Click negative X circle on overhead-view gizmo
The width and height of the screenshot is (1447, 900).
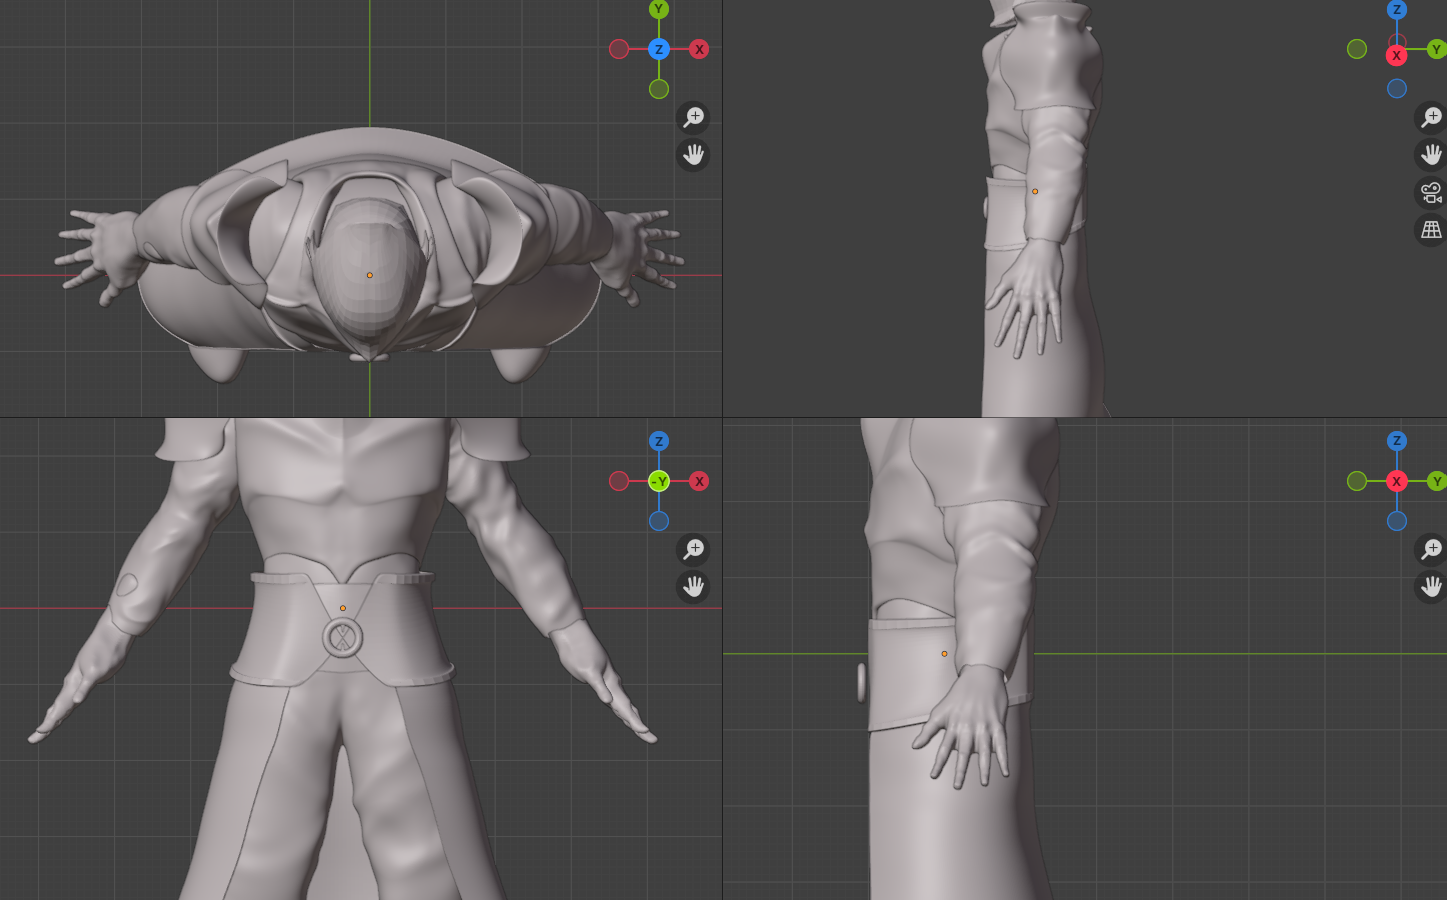[619, 49]
